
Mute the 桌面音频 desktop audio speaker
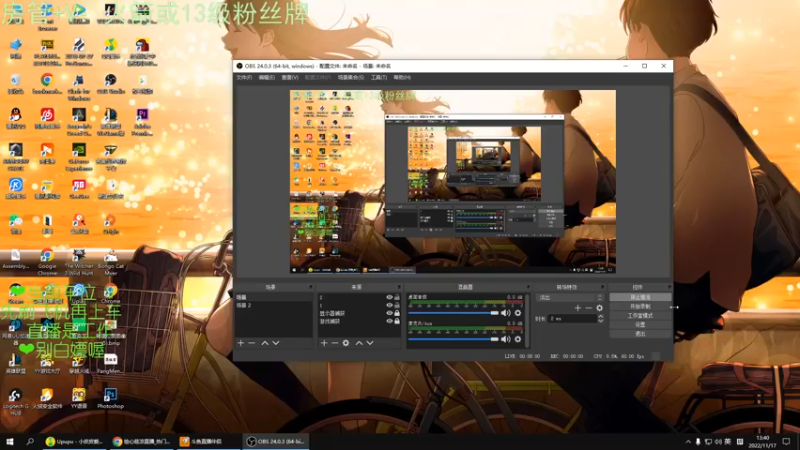506,313
